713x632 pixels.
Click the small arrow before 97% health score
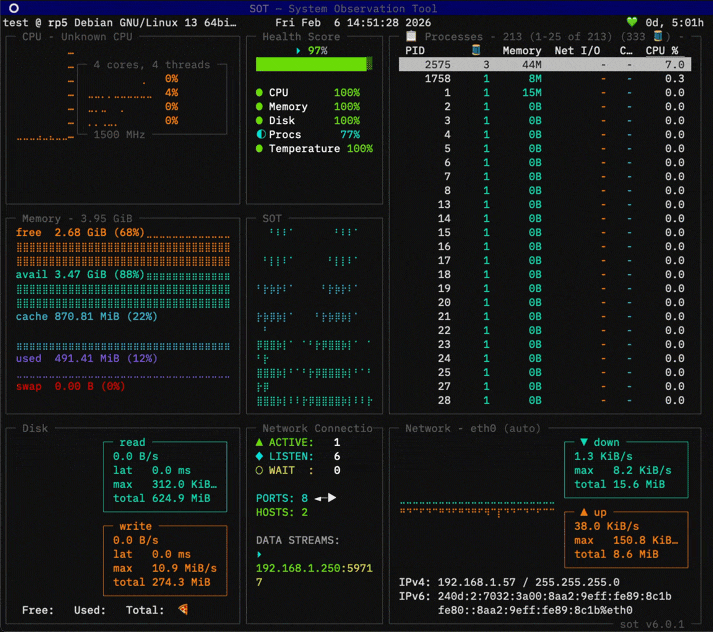tap(298, 50)
